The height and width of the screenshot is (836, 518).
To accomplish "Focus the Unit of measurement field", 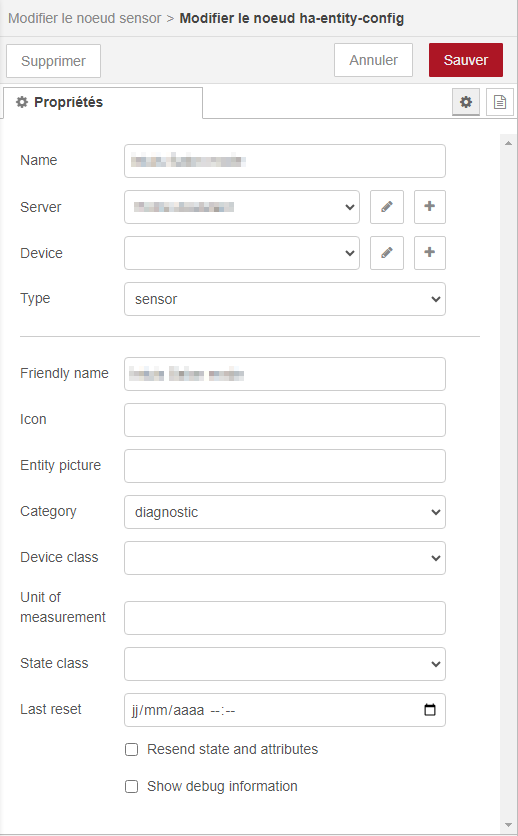I will [285, 618].
